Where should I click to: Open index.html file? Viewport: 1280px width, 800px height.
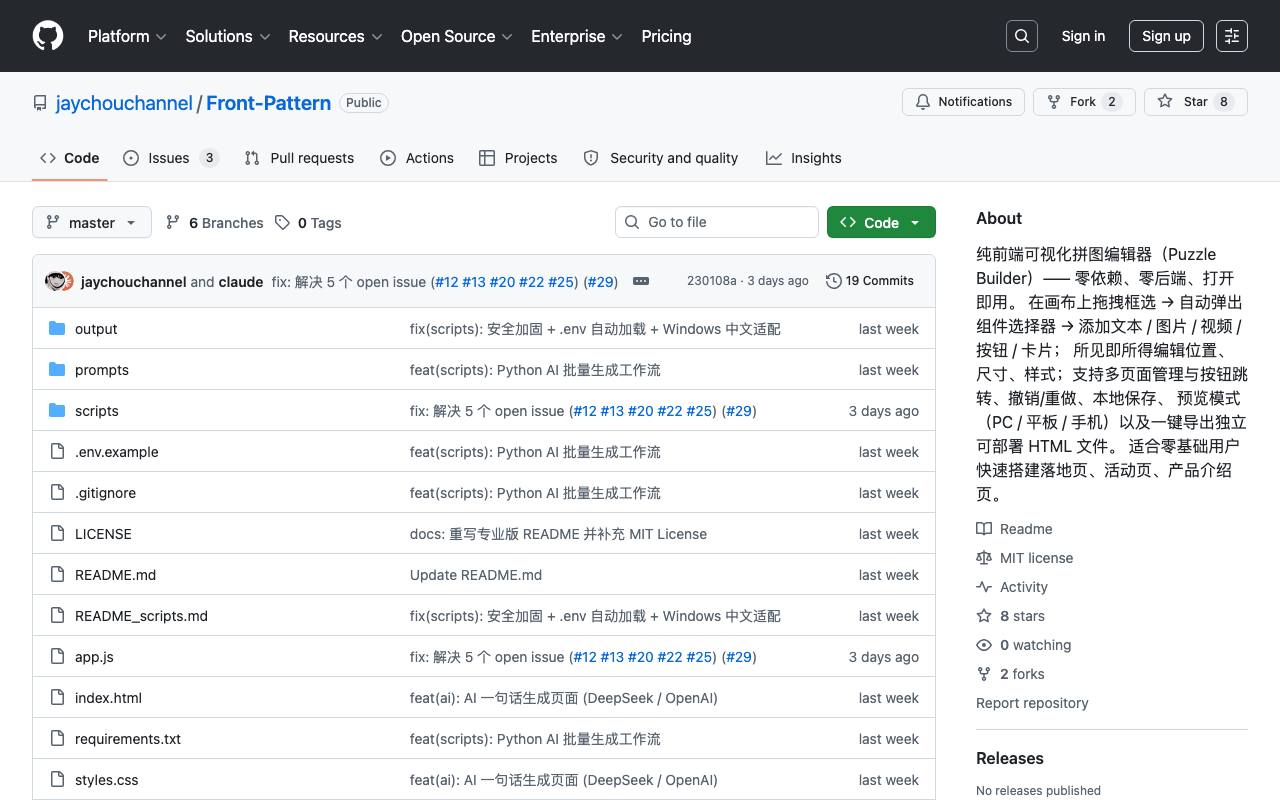click(108, 698)
